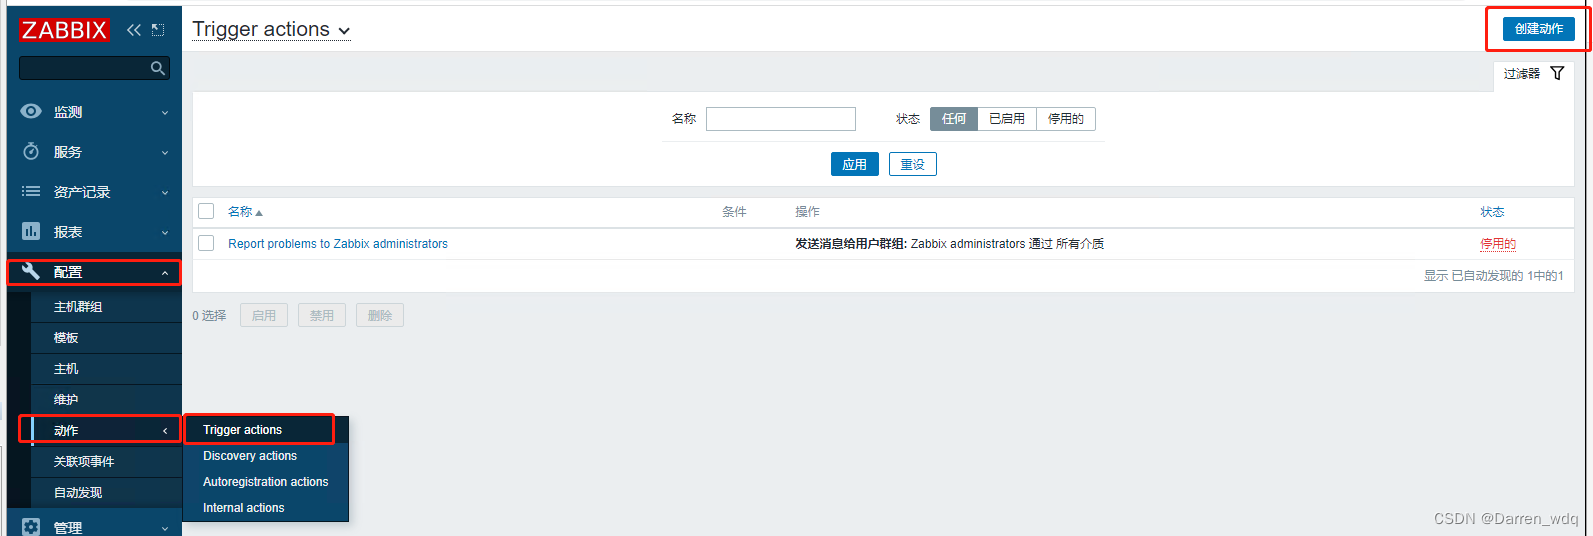The image size is (1593, 536).
Task: Click the ZABBIX logo
Action: 64,30
